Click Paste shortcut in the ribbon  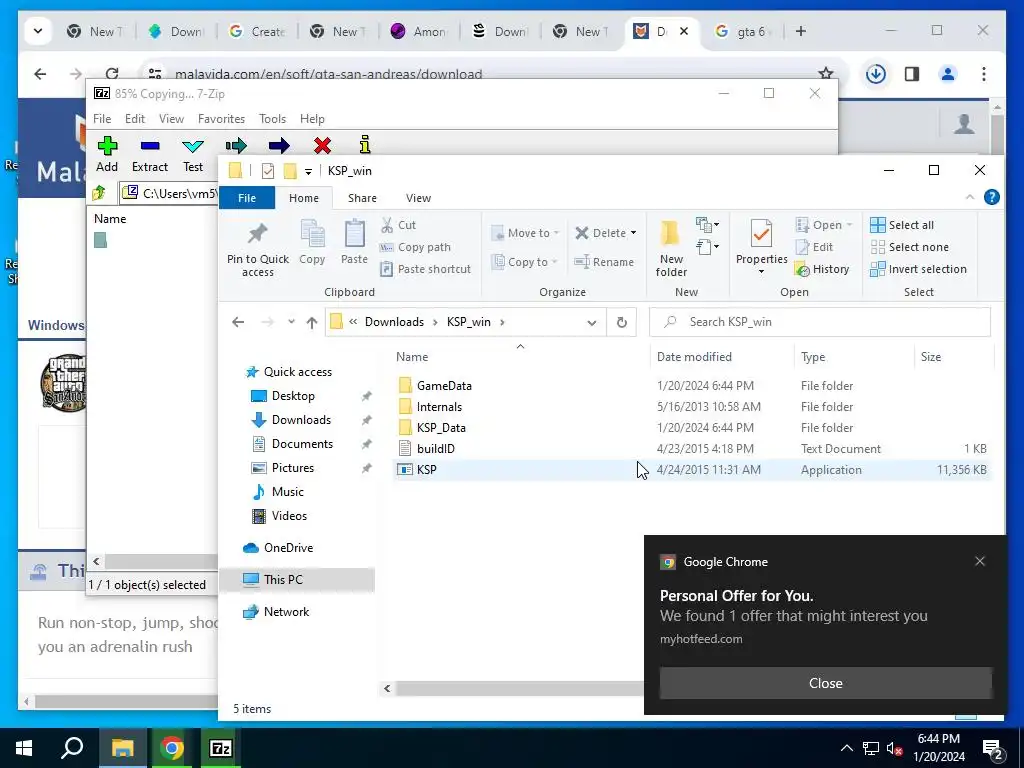[425, 269]
